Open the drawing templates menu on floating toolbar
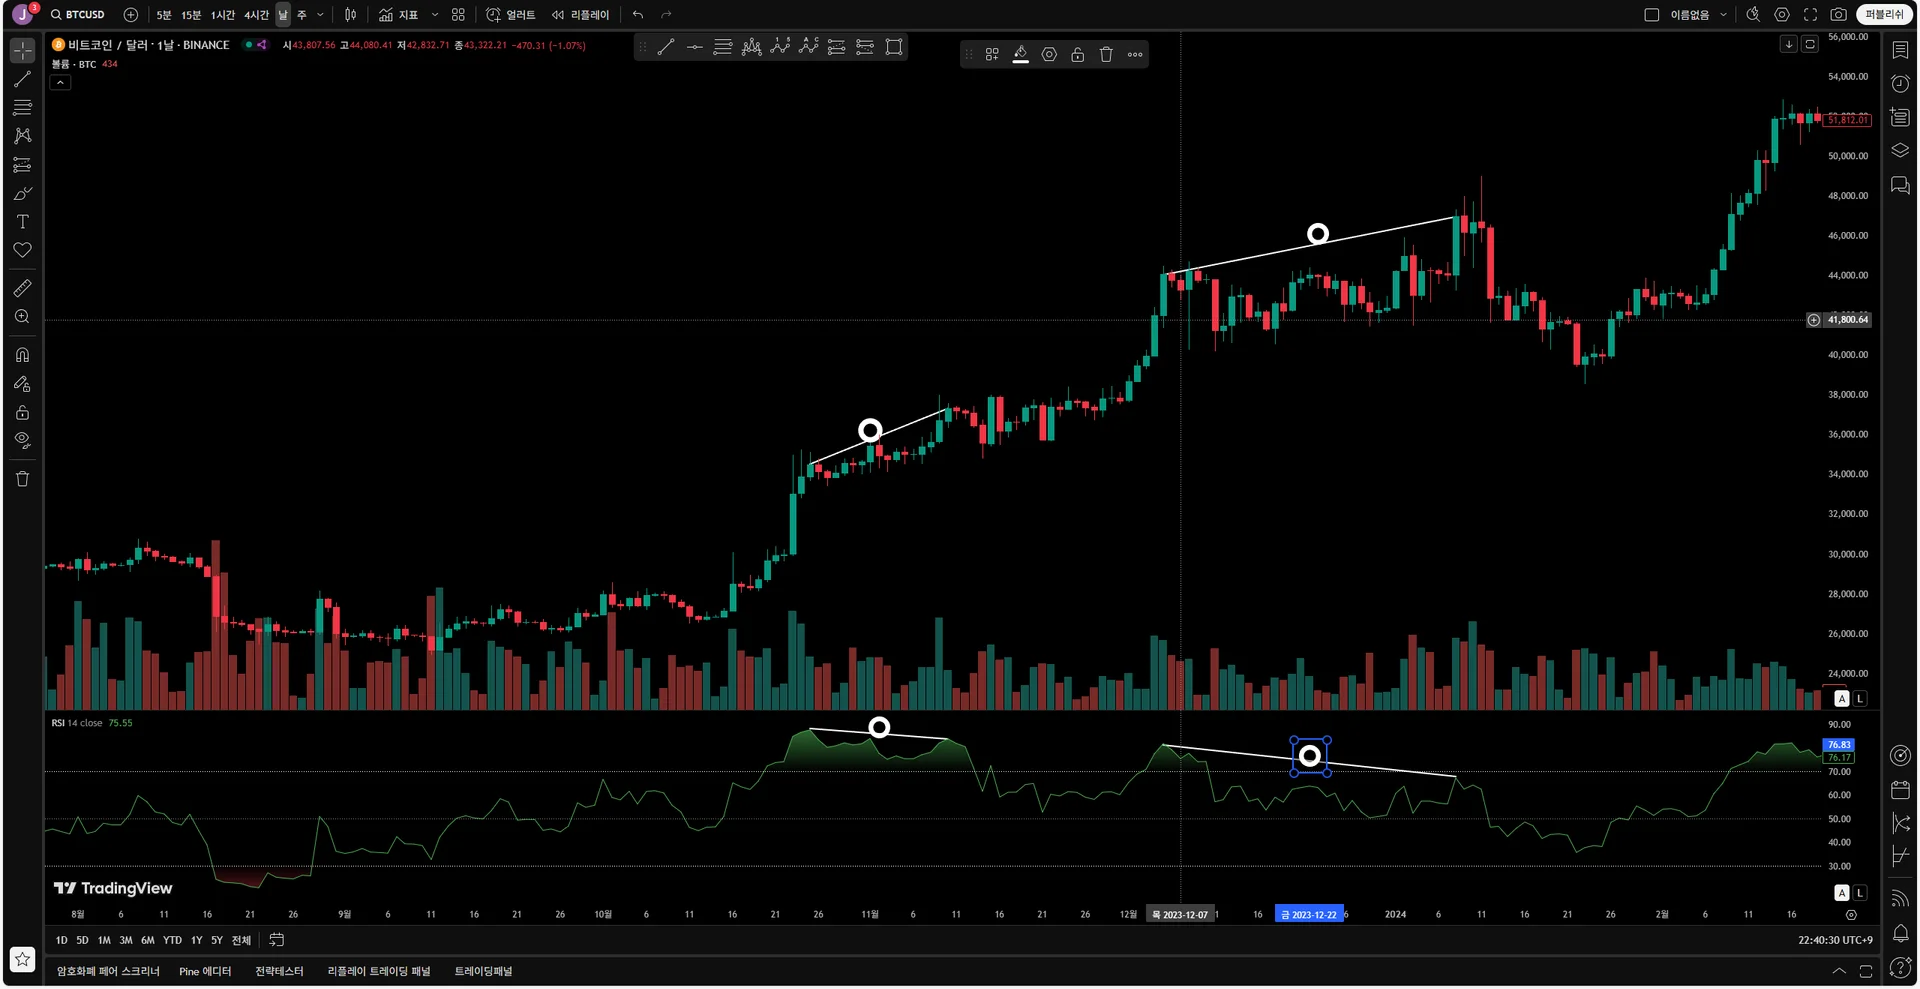 992,55
